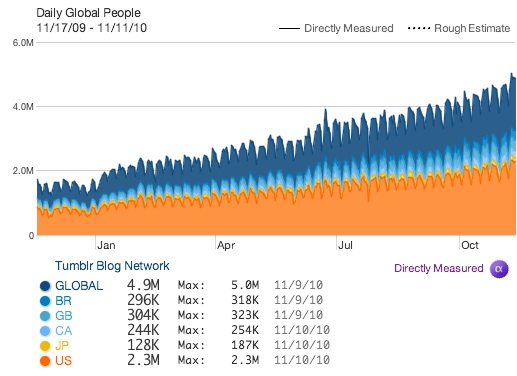Click the purple alpha Directly Measured badge
517x376 pixels.
pyautogui.click(x=499, y=269)
